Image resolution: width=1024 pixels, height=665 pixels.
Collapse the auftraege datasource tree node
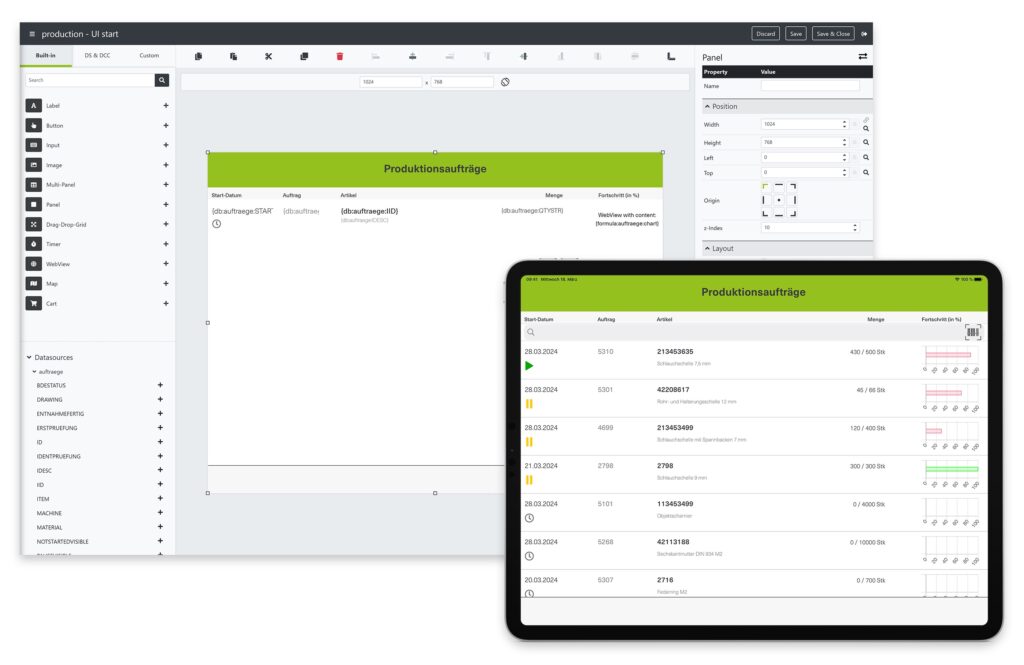[x=48, y=372]
